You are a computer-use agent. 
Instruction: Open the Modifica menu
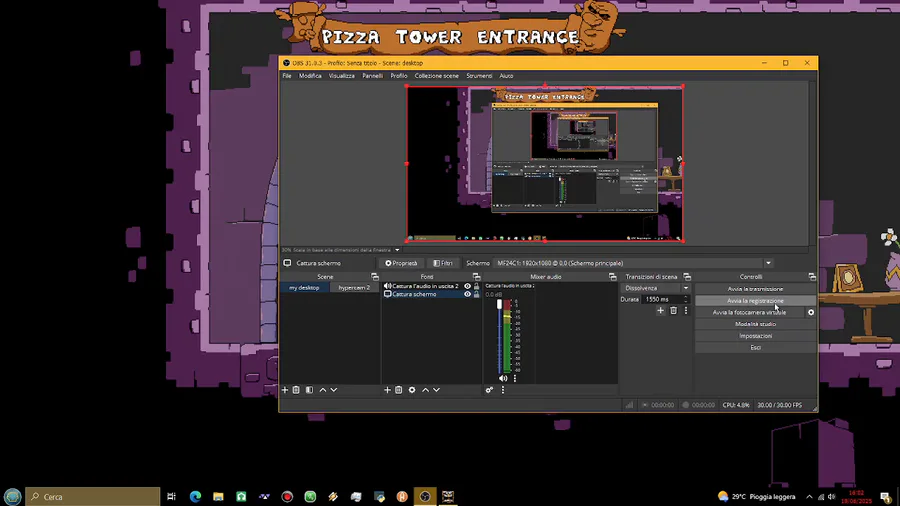click(x=310, y=76)
